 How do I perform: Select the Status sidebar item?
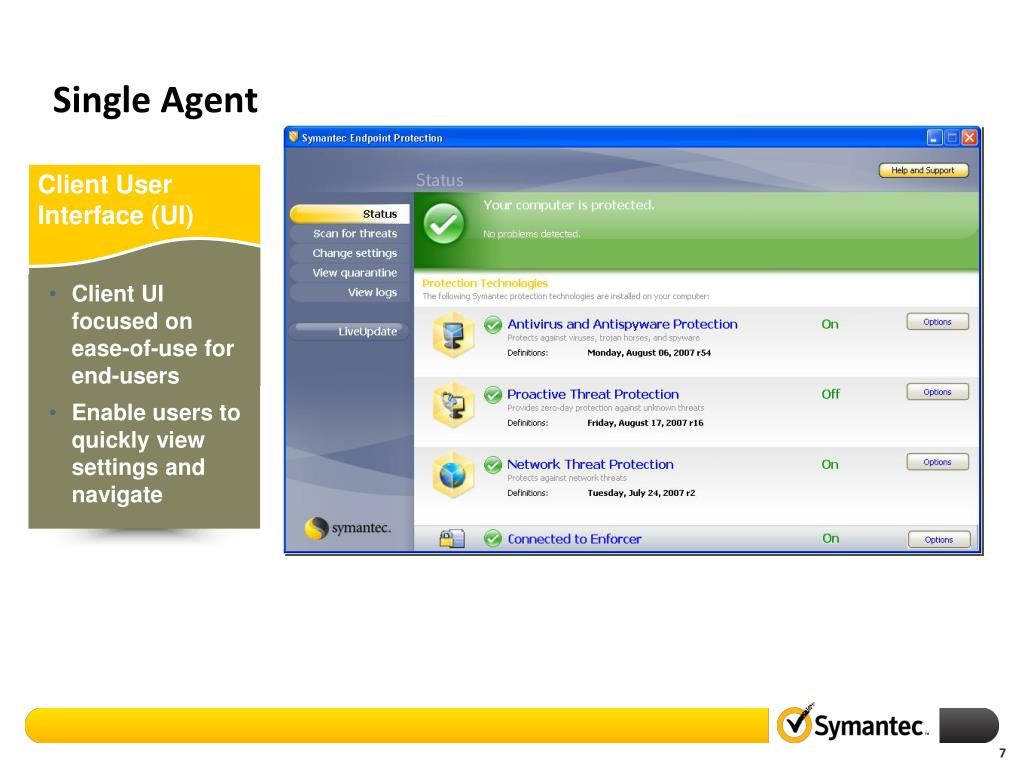(x=349, y=214)
